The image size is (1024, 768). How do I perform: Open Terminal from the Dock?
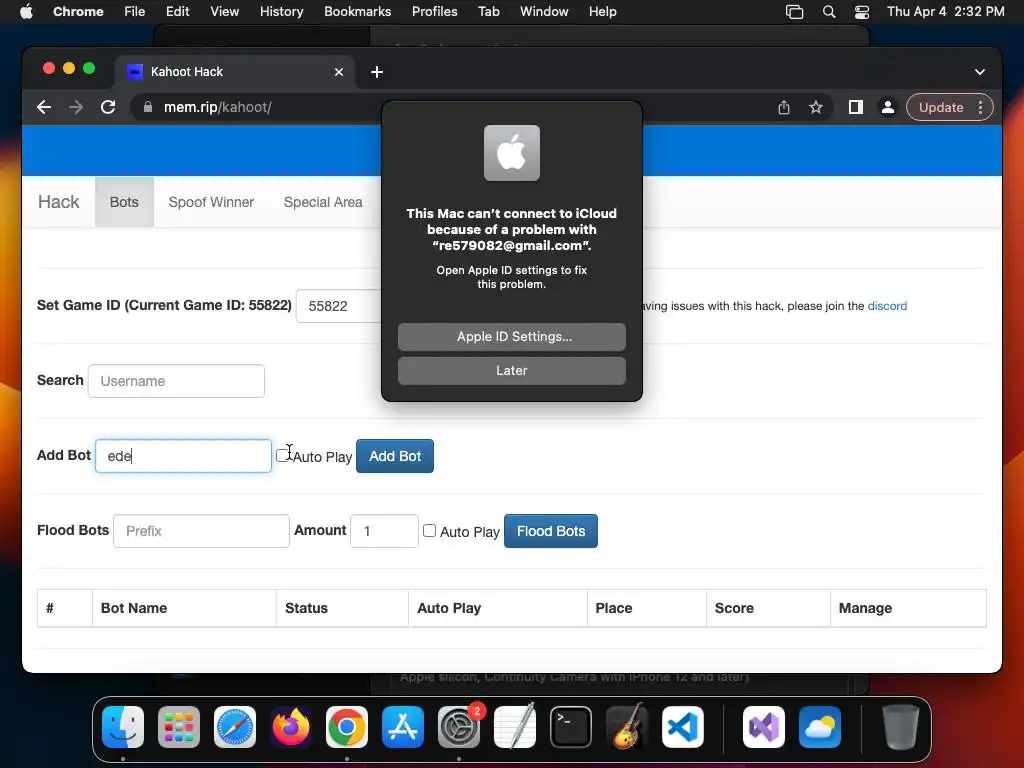pyautogui.click(x=571, y=727)
